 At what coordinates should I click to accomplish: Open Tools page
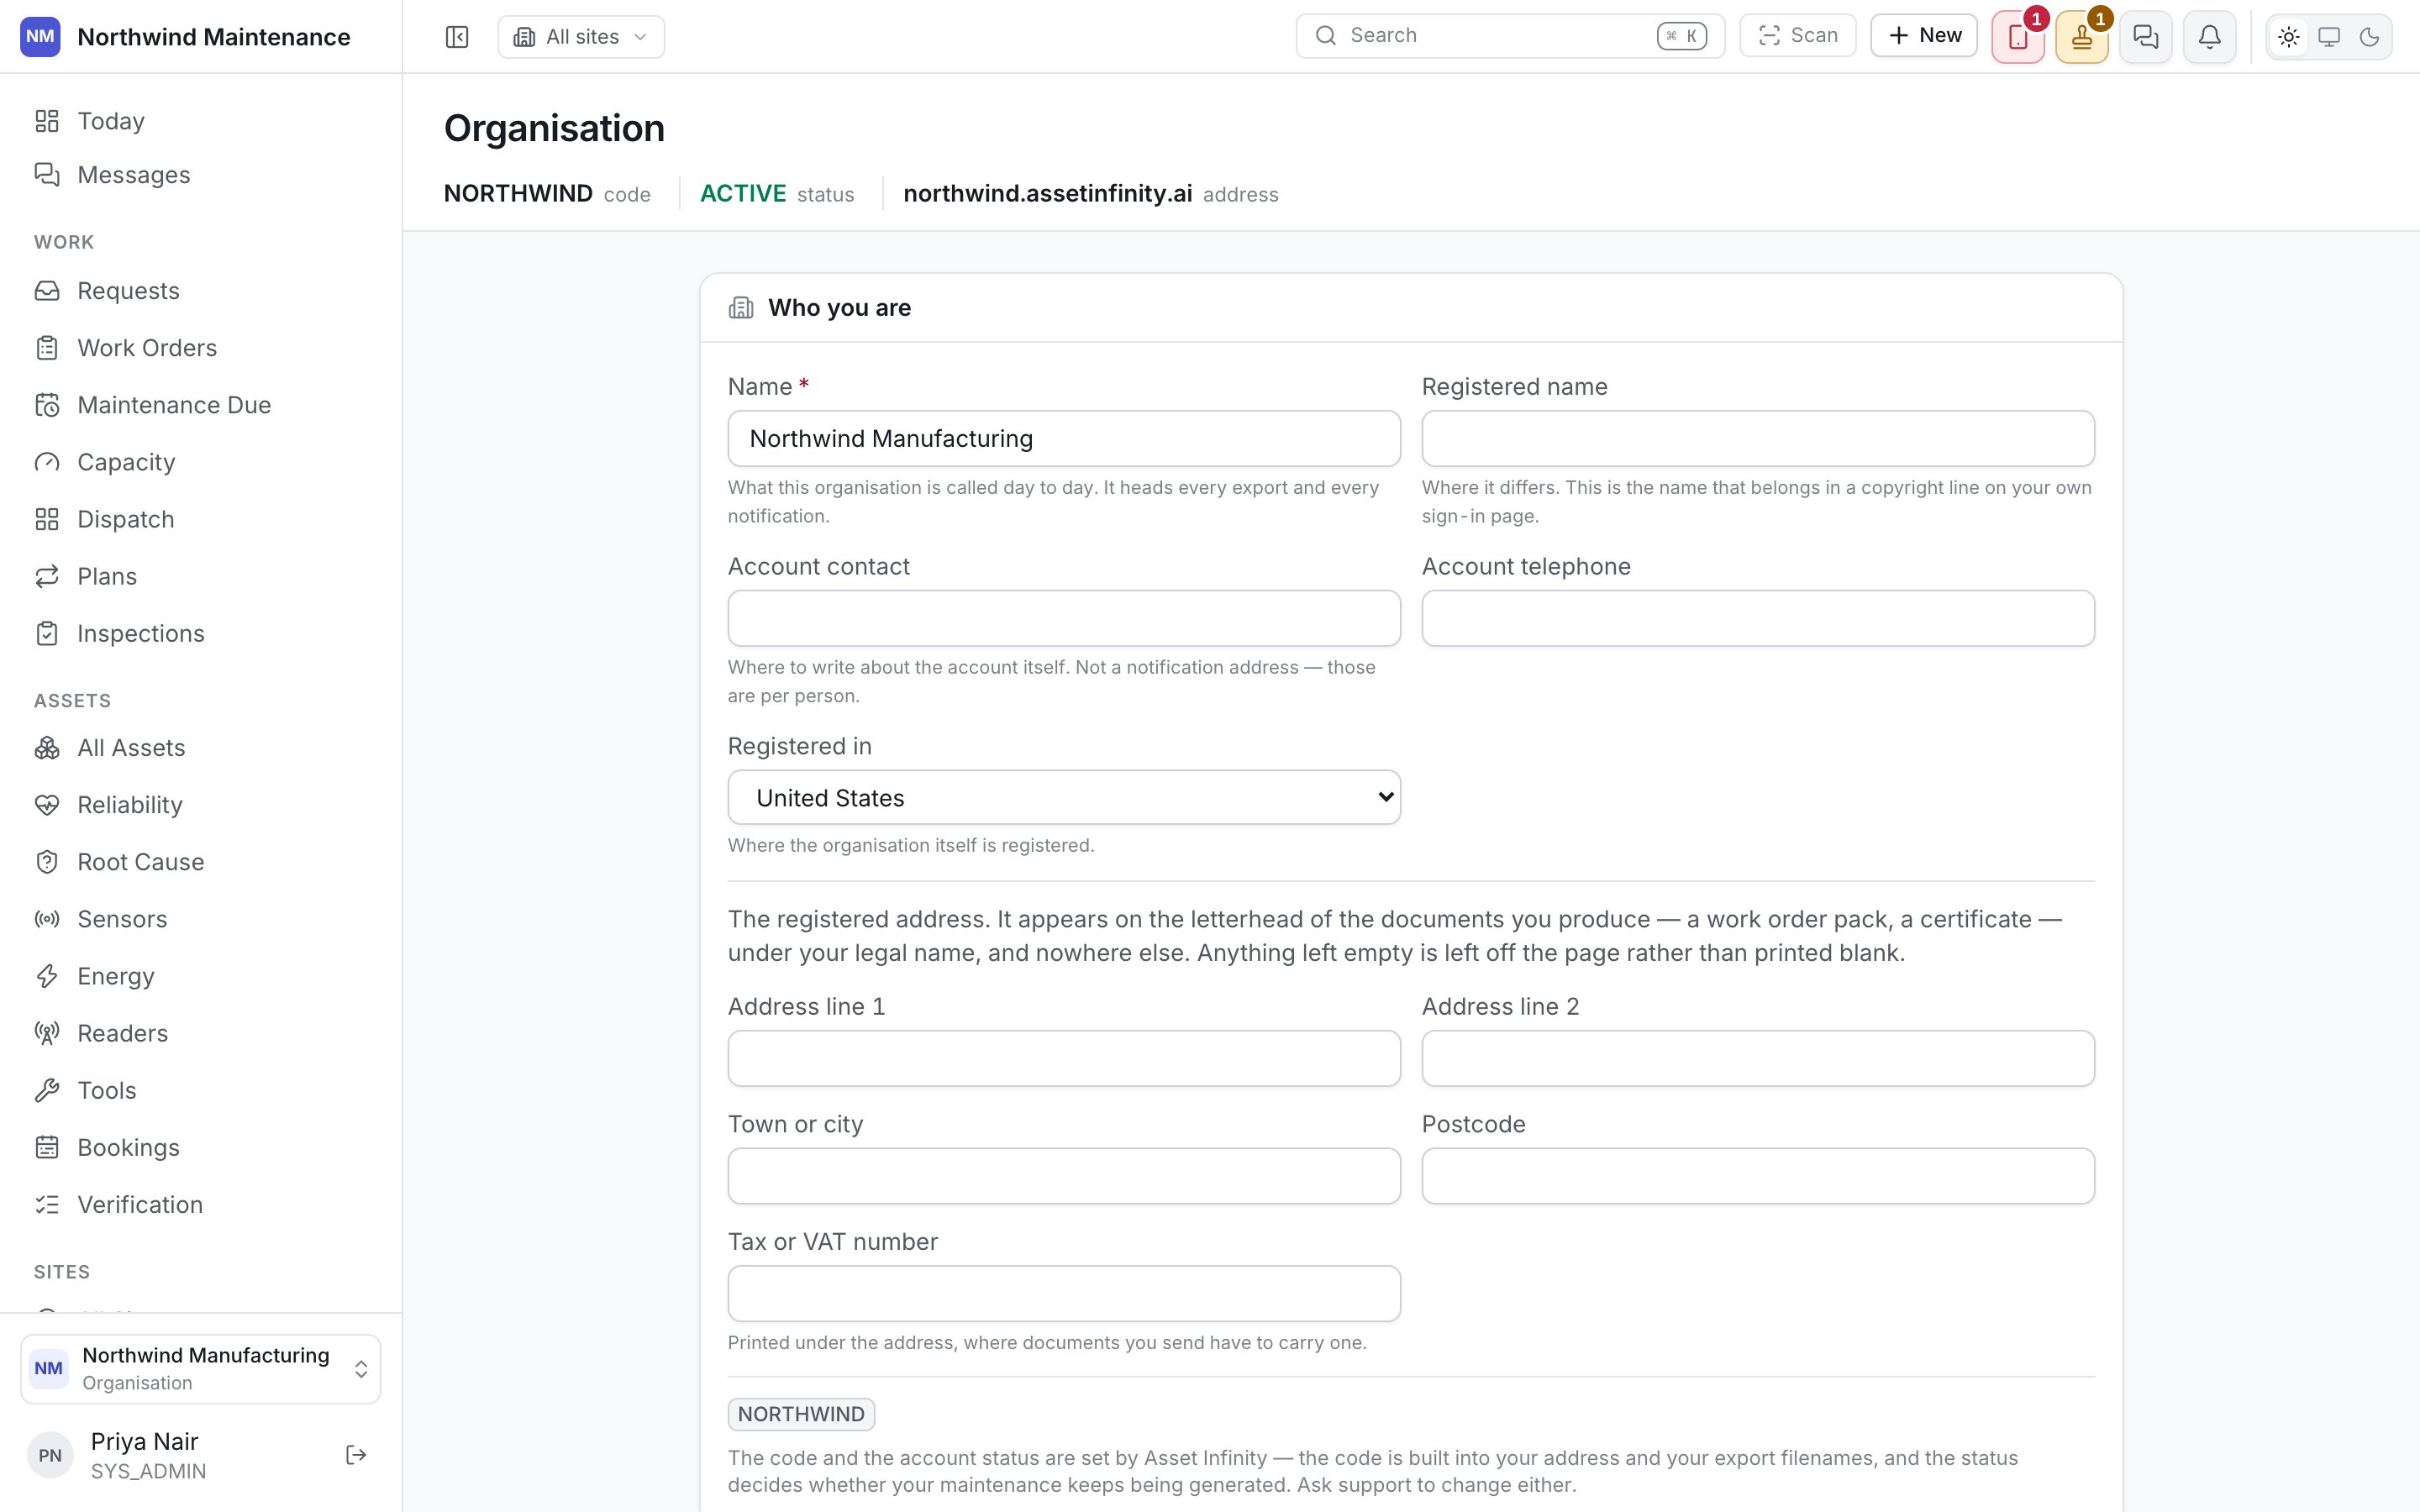201,1090
